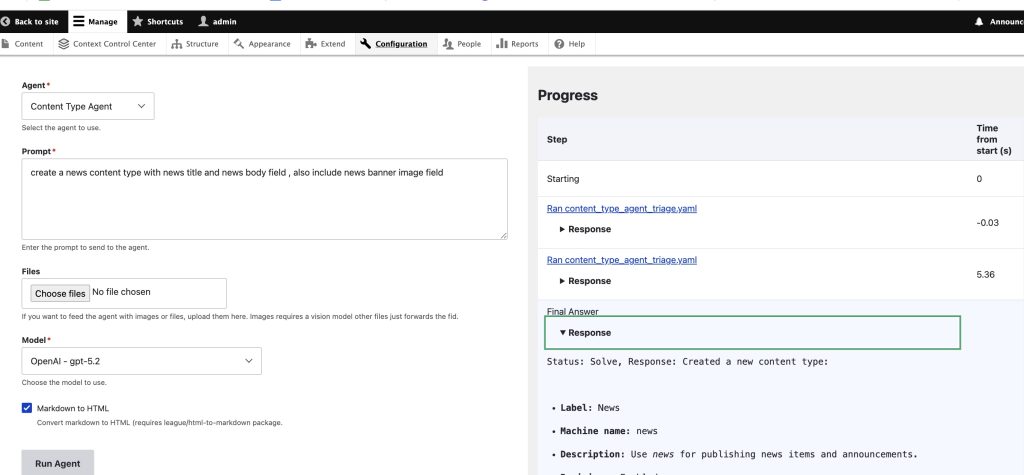Open the Shortcuts star icon
1024x475 pixels.
coord(137,22)
